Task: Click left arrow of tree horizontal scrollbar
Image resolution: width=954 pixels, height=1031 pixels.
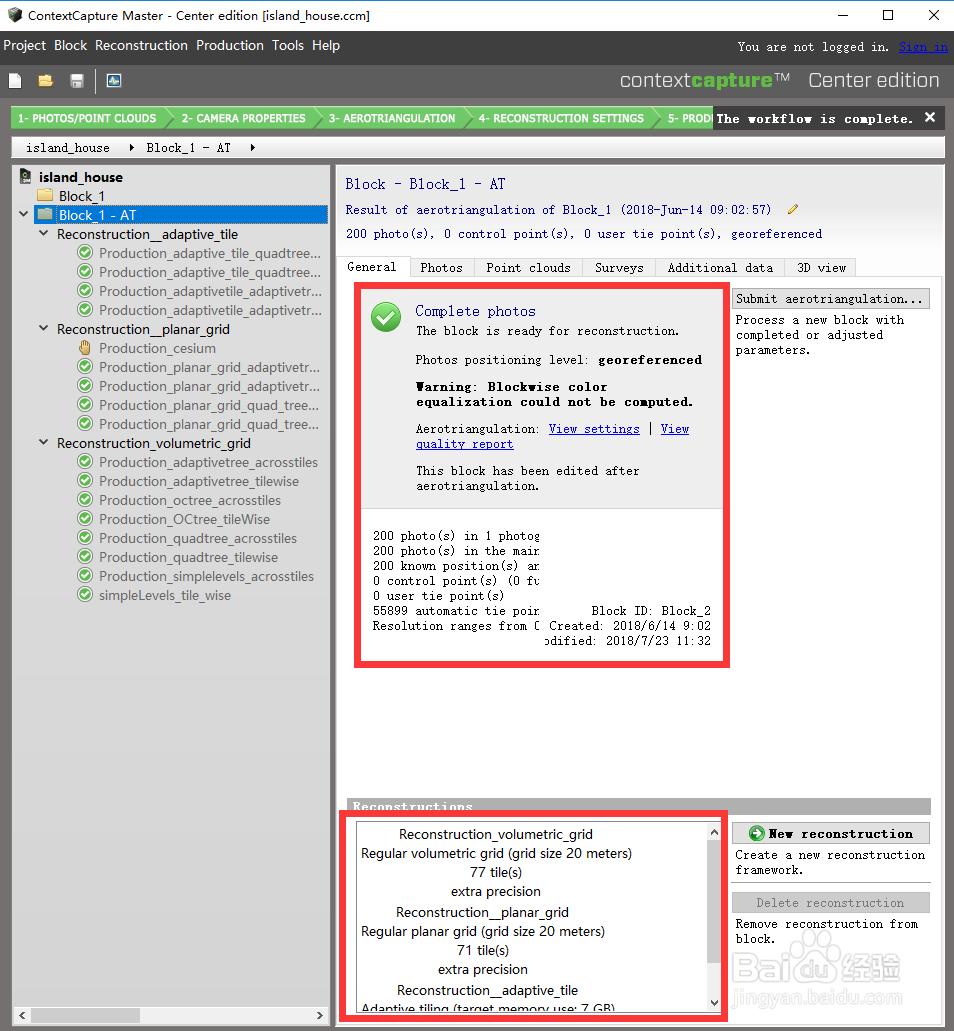Action: pos(22,1015)
